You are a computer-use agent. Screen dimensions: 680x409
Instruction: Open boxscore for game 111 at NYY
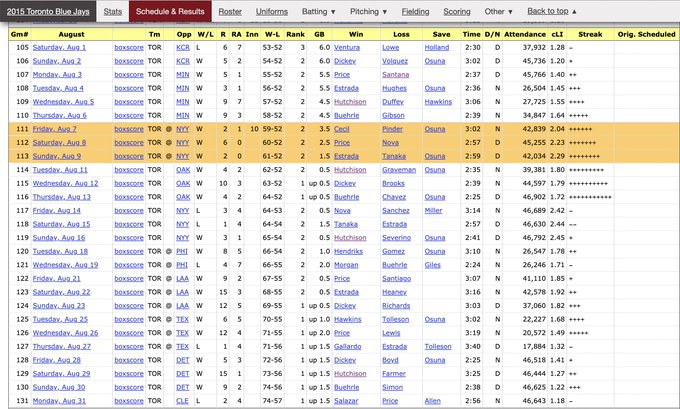(129, 129)
